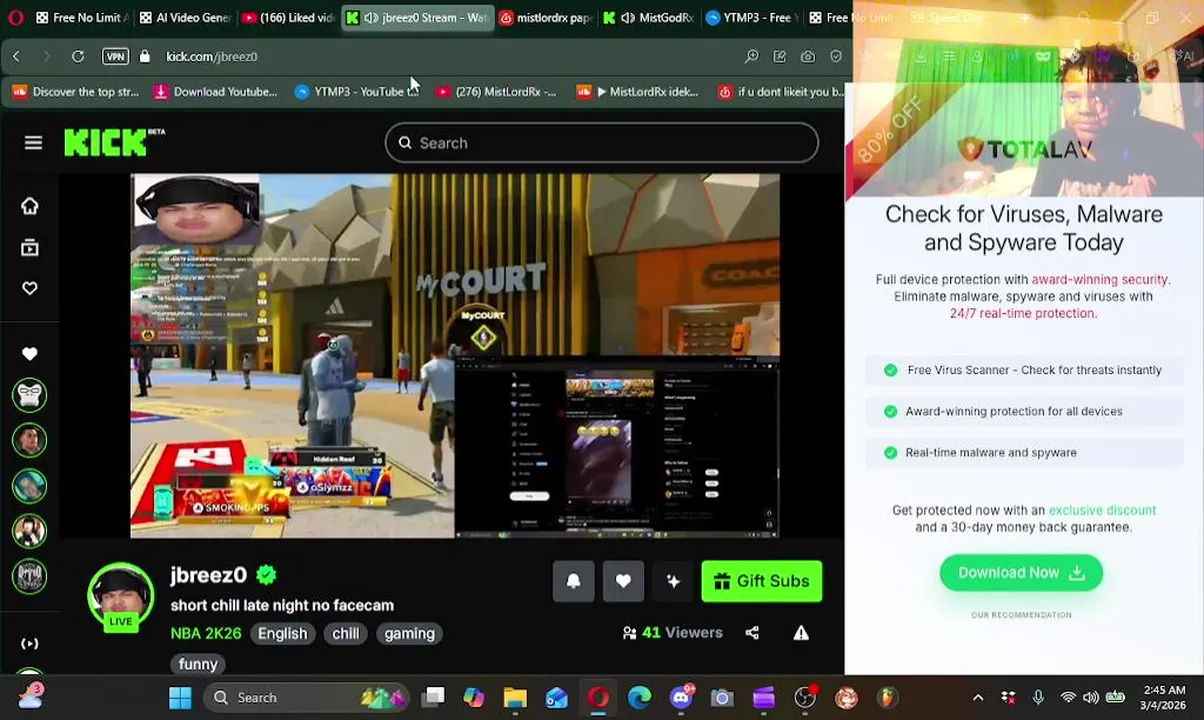Switch to Free No Limit tab
Viewport: 1204px width, 720px height.
click(x=81, y=18)
